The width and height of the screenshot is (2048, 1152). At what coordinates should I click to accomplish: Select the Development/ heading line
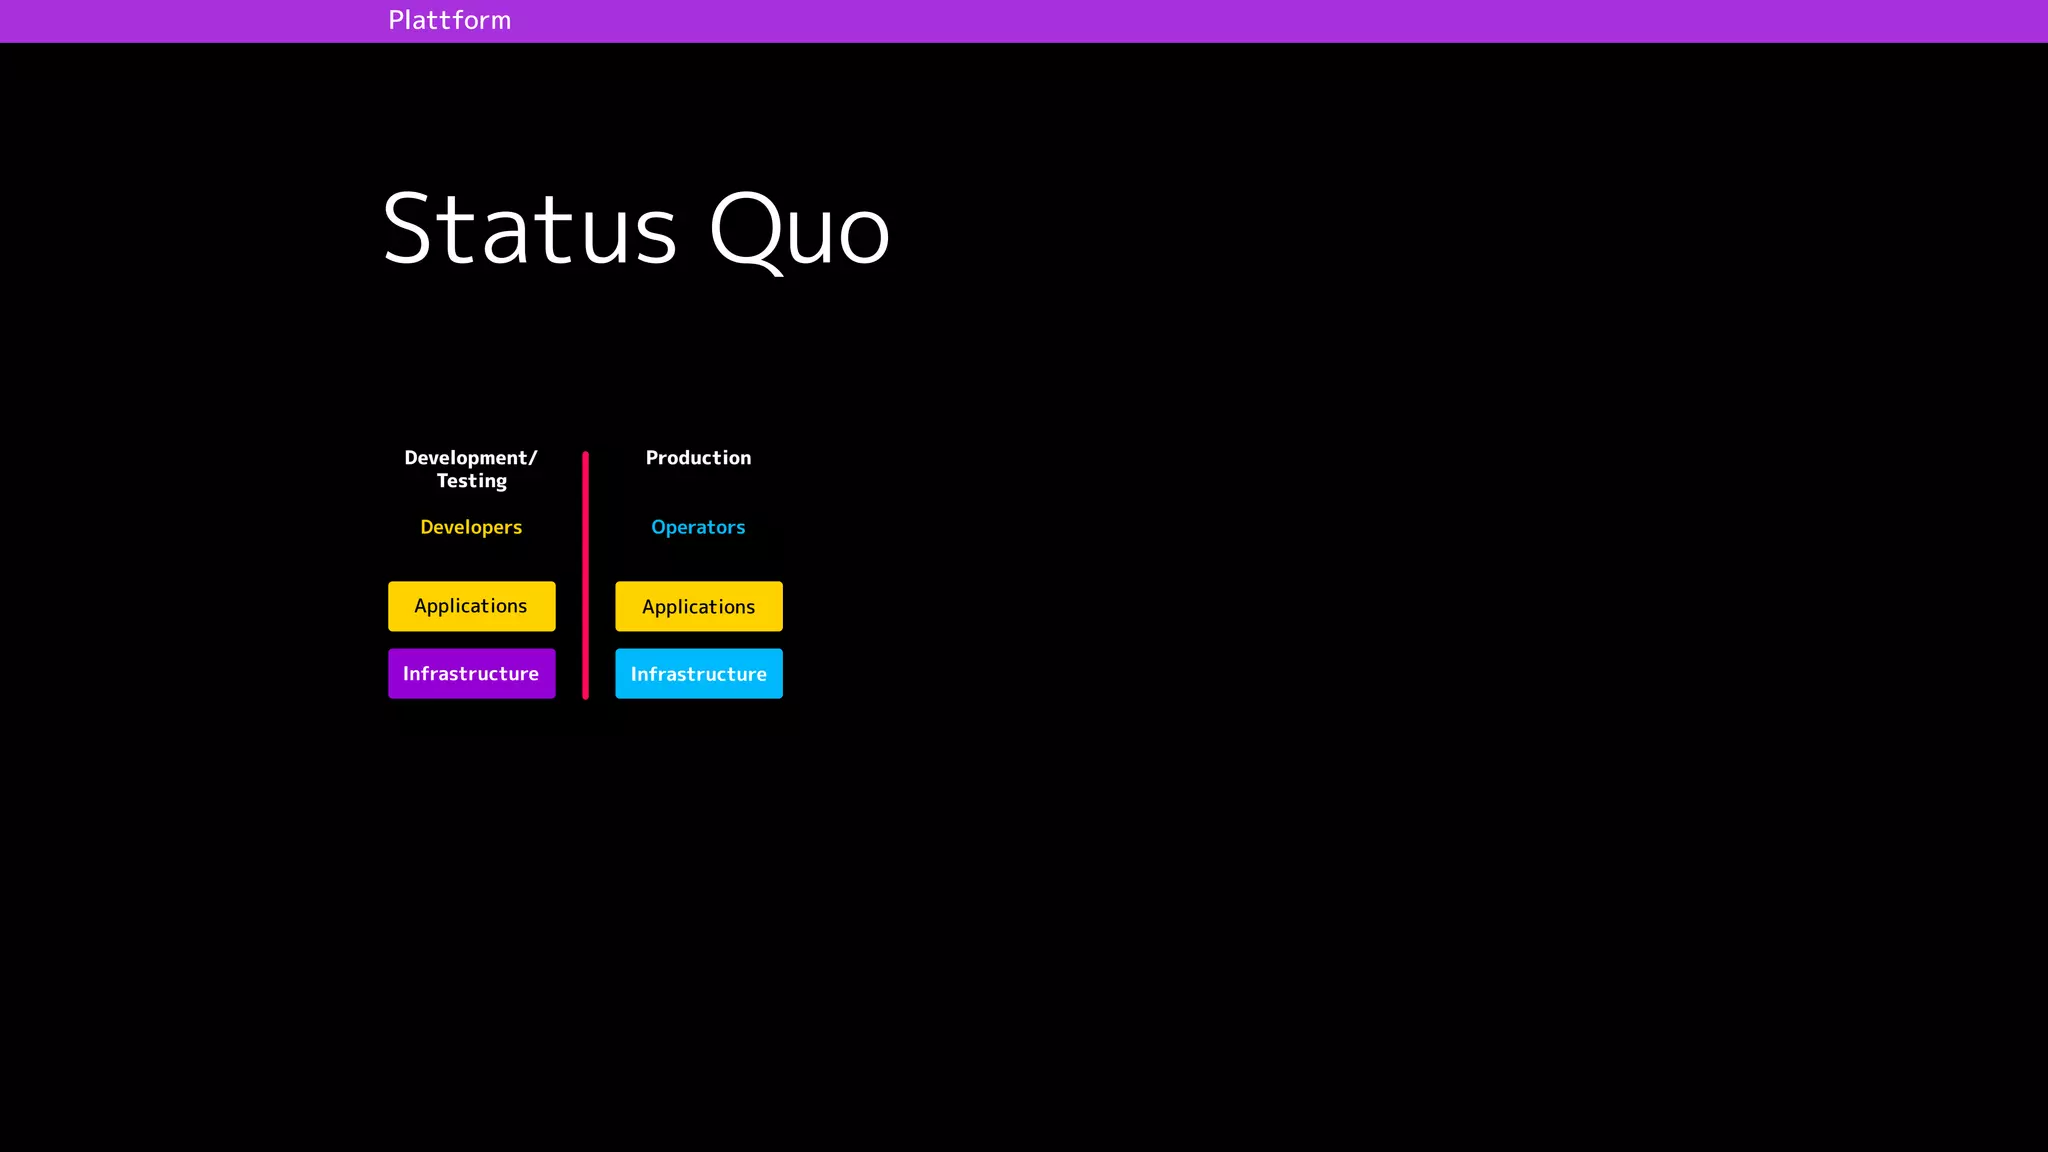tap(471, 458)
